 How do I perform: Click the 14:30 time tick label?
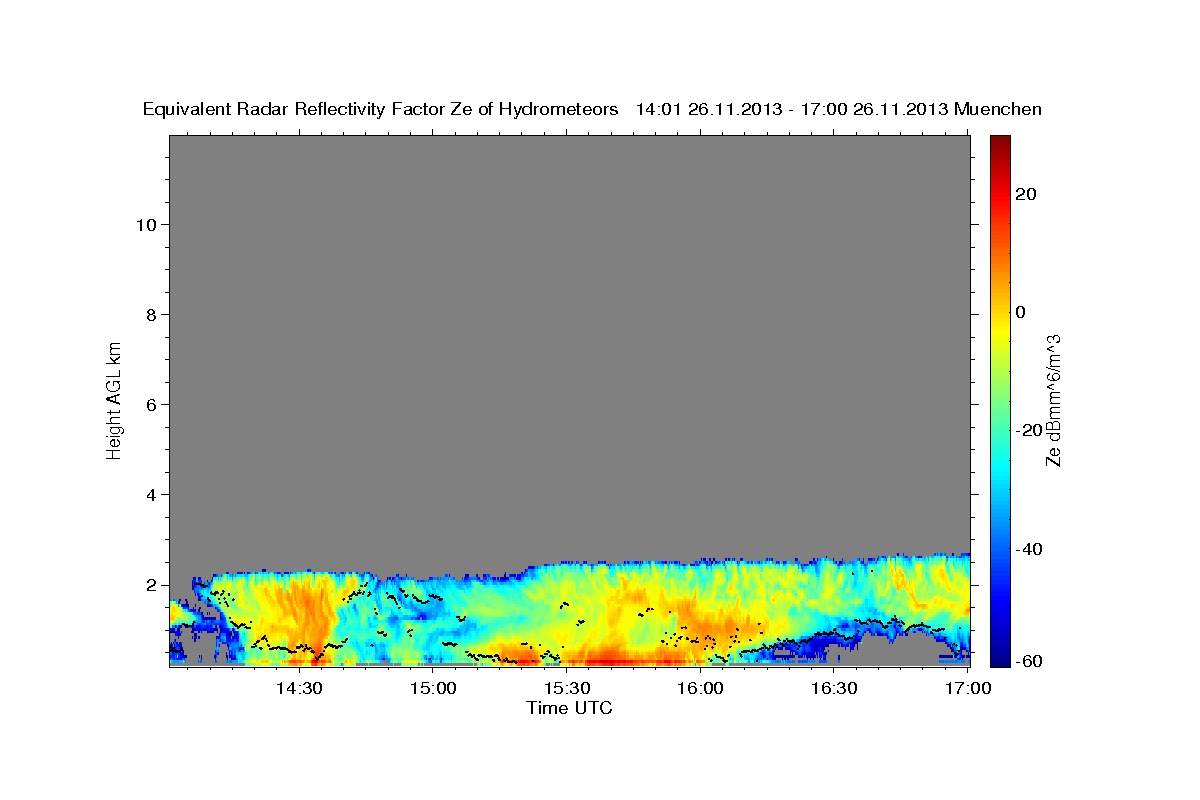[300, 689]
